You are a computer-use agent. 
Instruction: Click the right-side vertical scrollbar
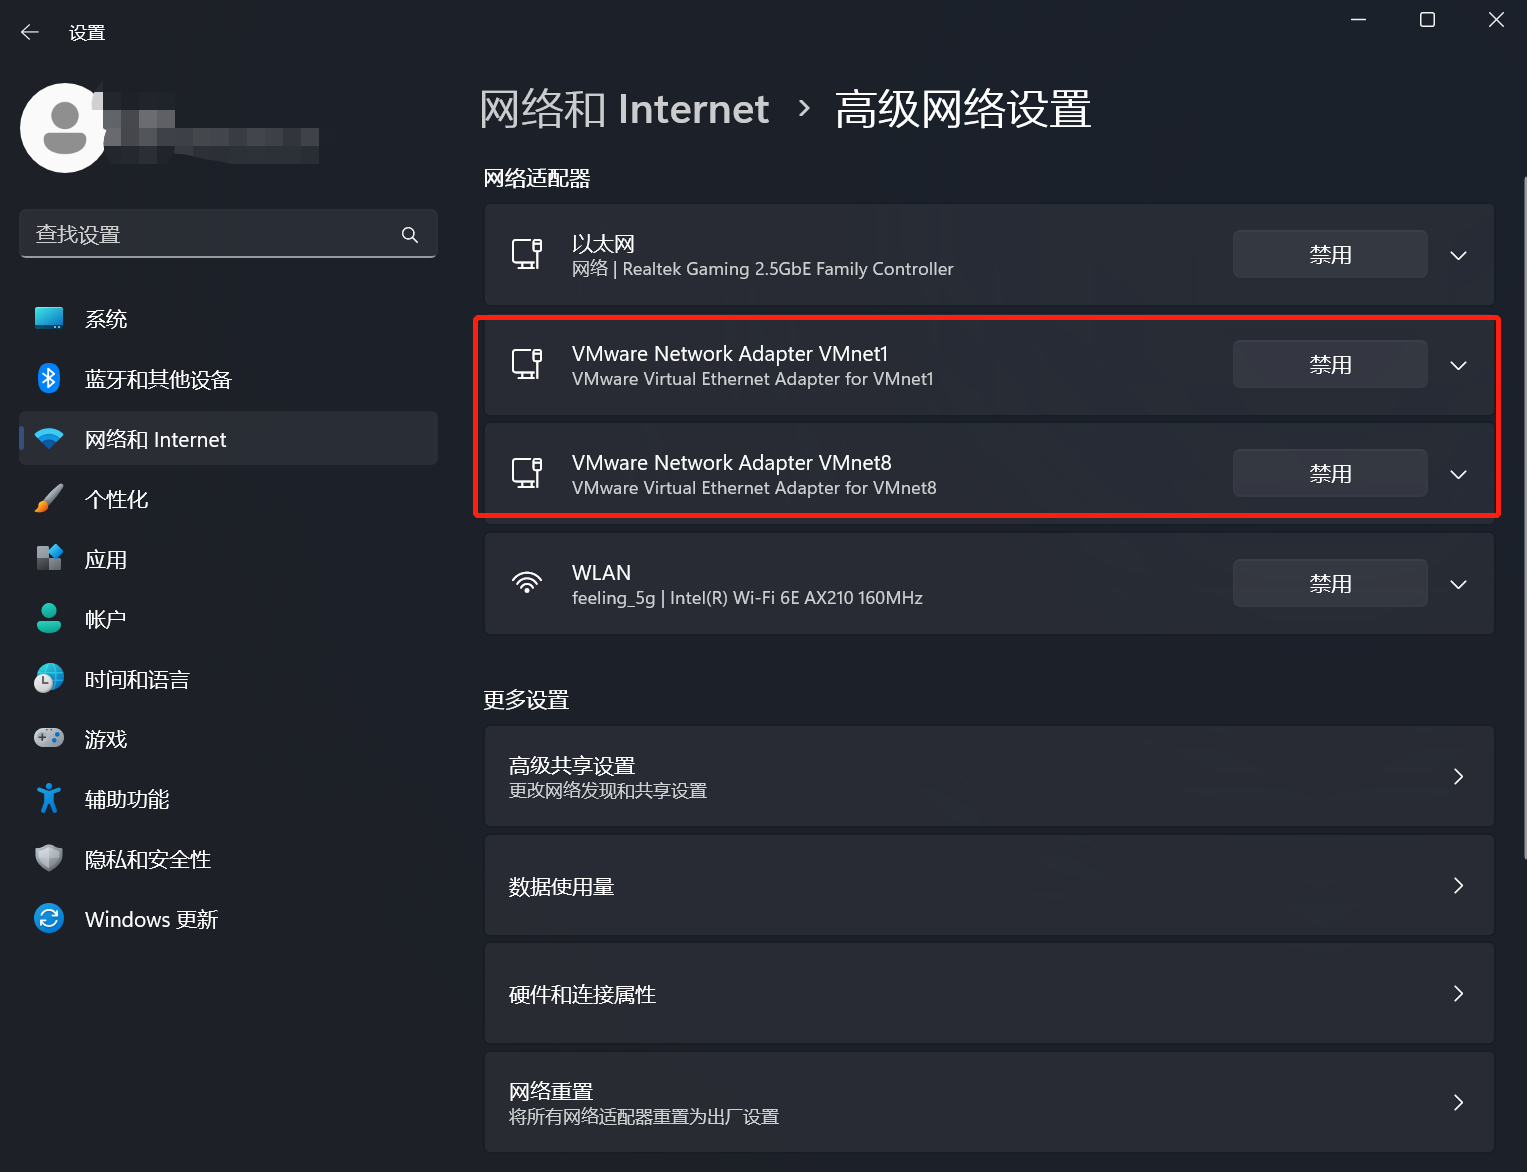1523,518
